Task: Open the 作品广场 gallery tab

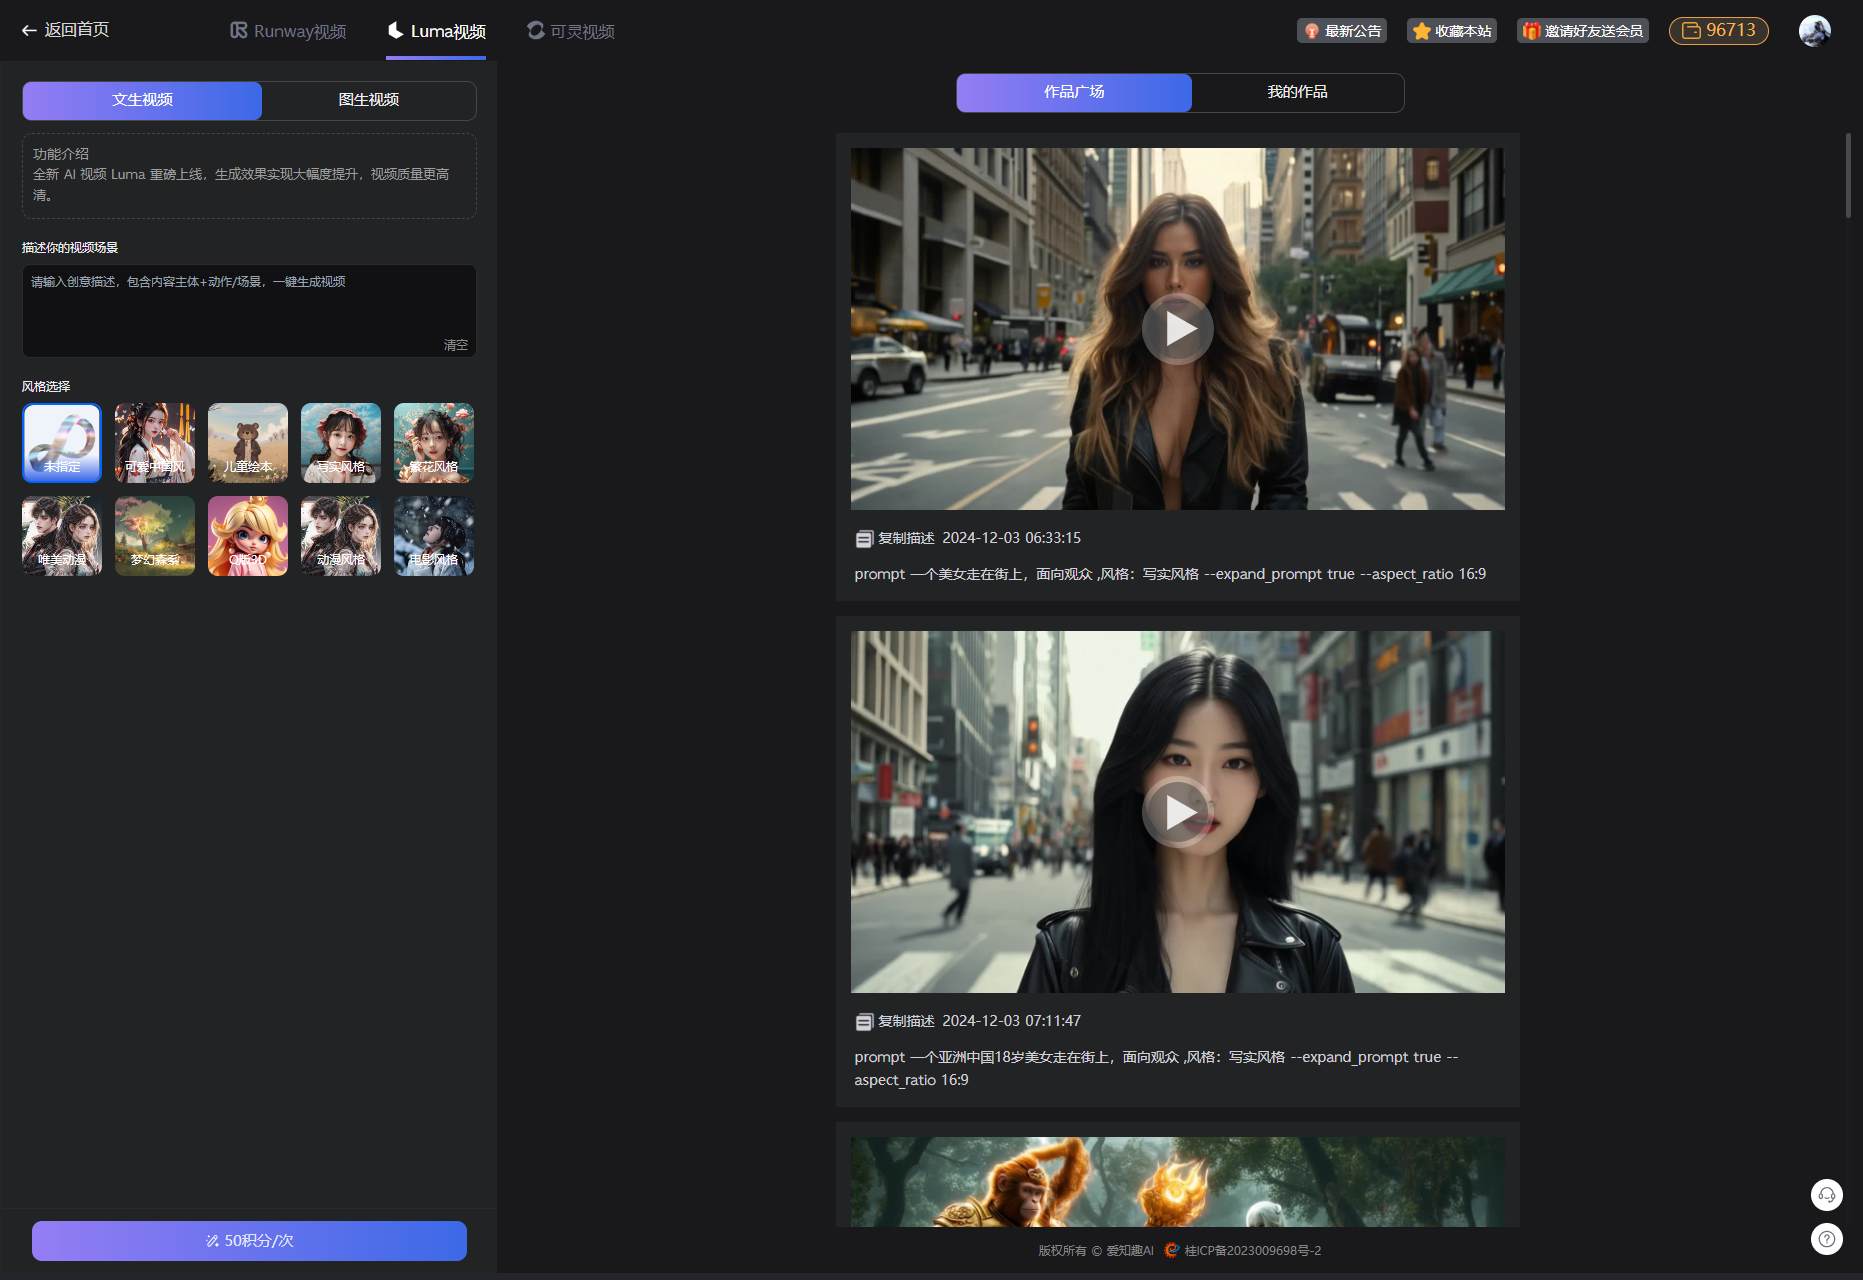Action: (x=1074, y=92)
